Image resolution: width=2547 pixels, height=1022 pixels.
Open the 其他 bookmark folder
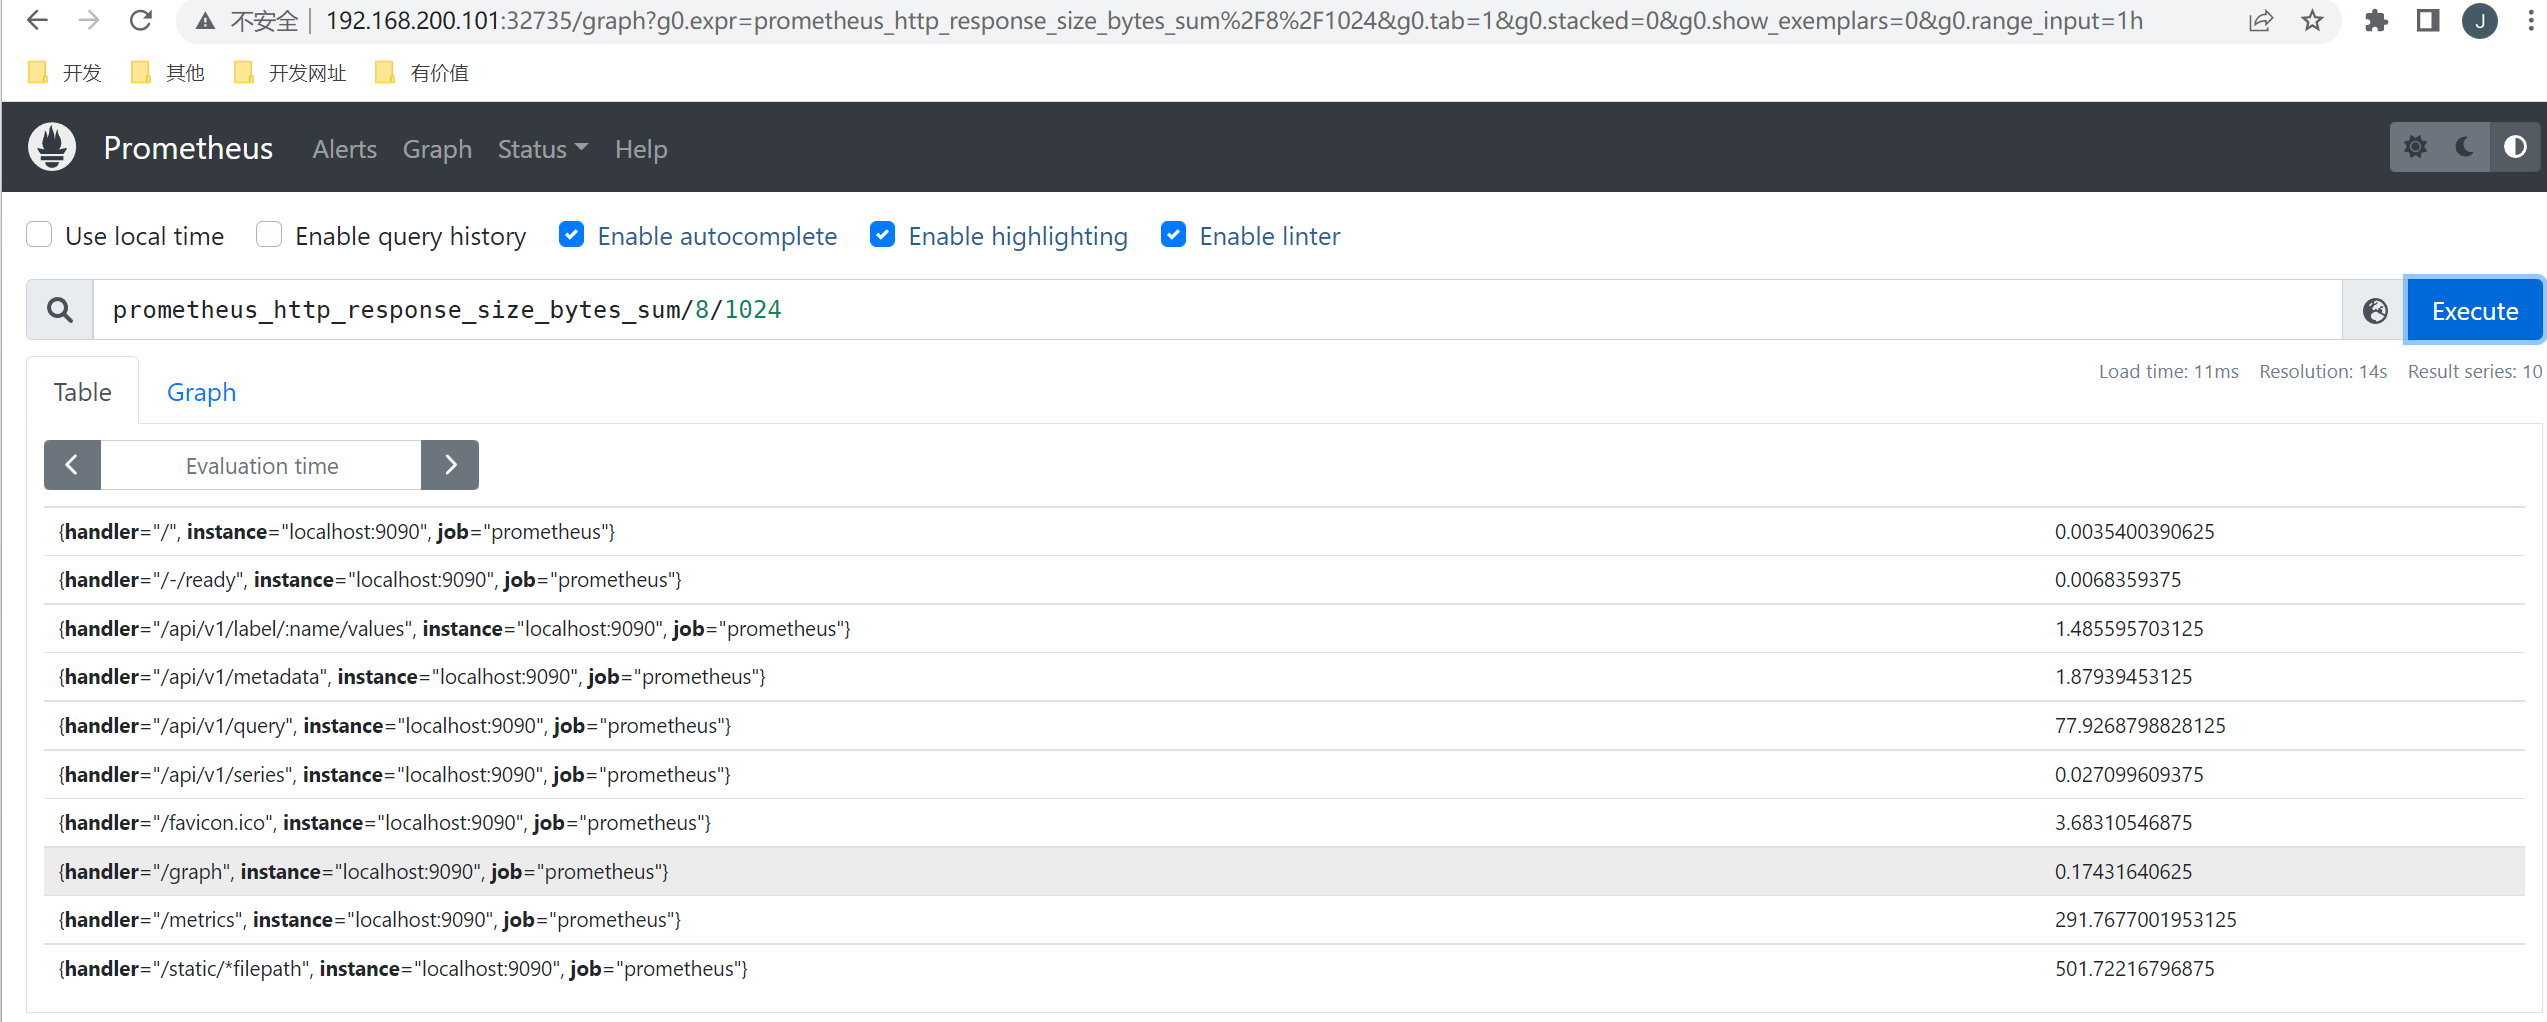(x=168, y=72)
